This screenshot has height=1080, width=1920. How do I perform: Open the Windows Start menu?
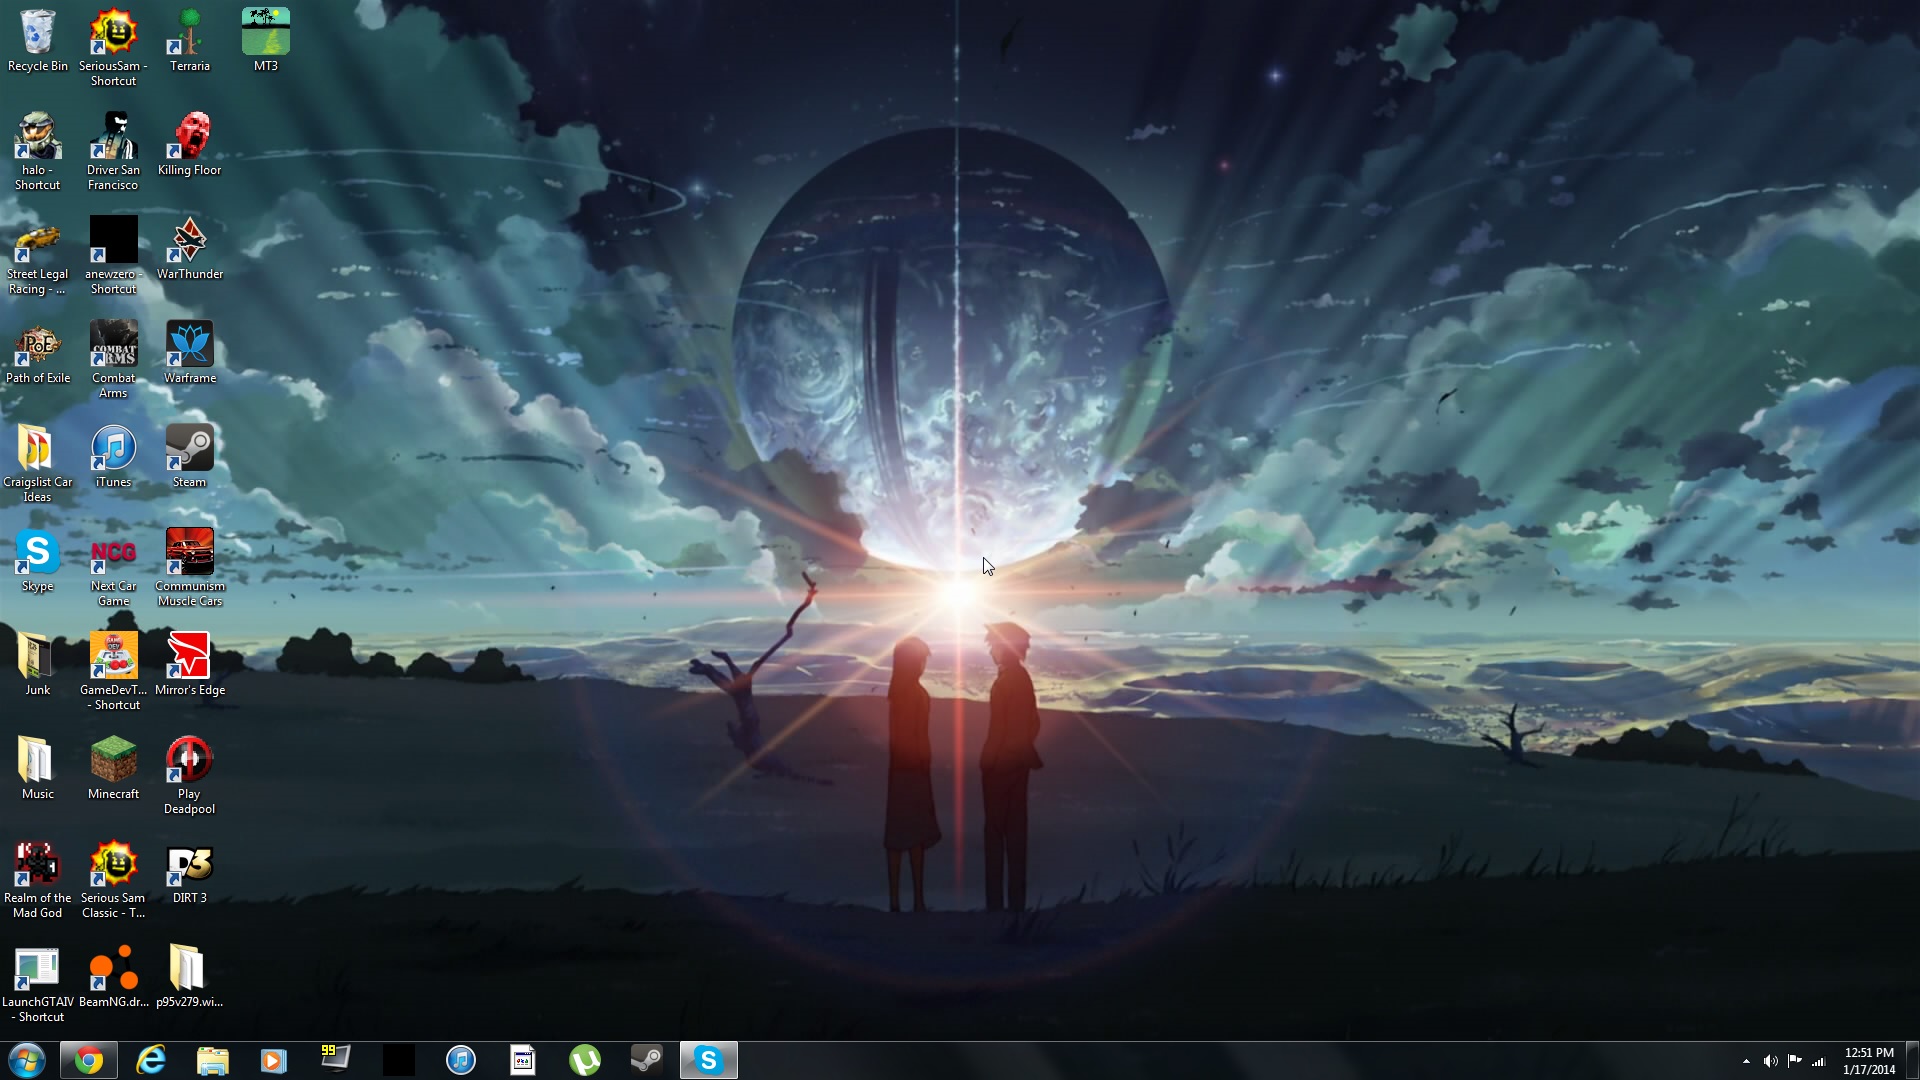click(27, 1060)
